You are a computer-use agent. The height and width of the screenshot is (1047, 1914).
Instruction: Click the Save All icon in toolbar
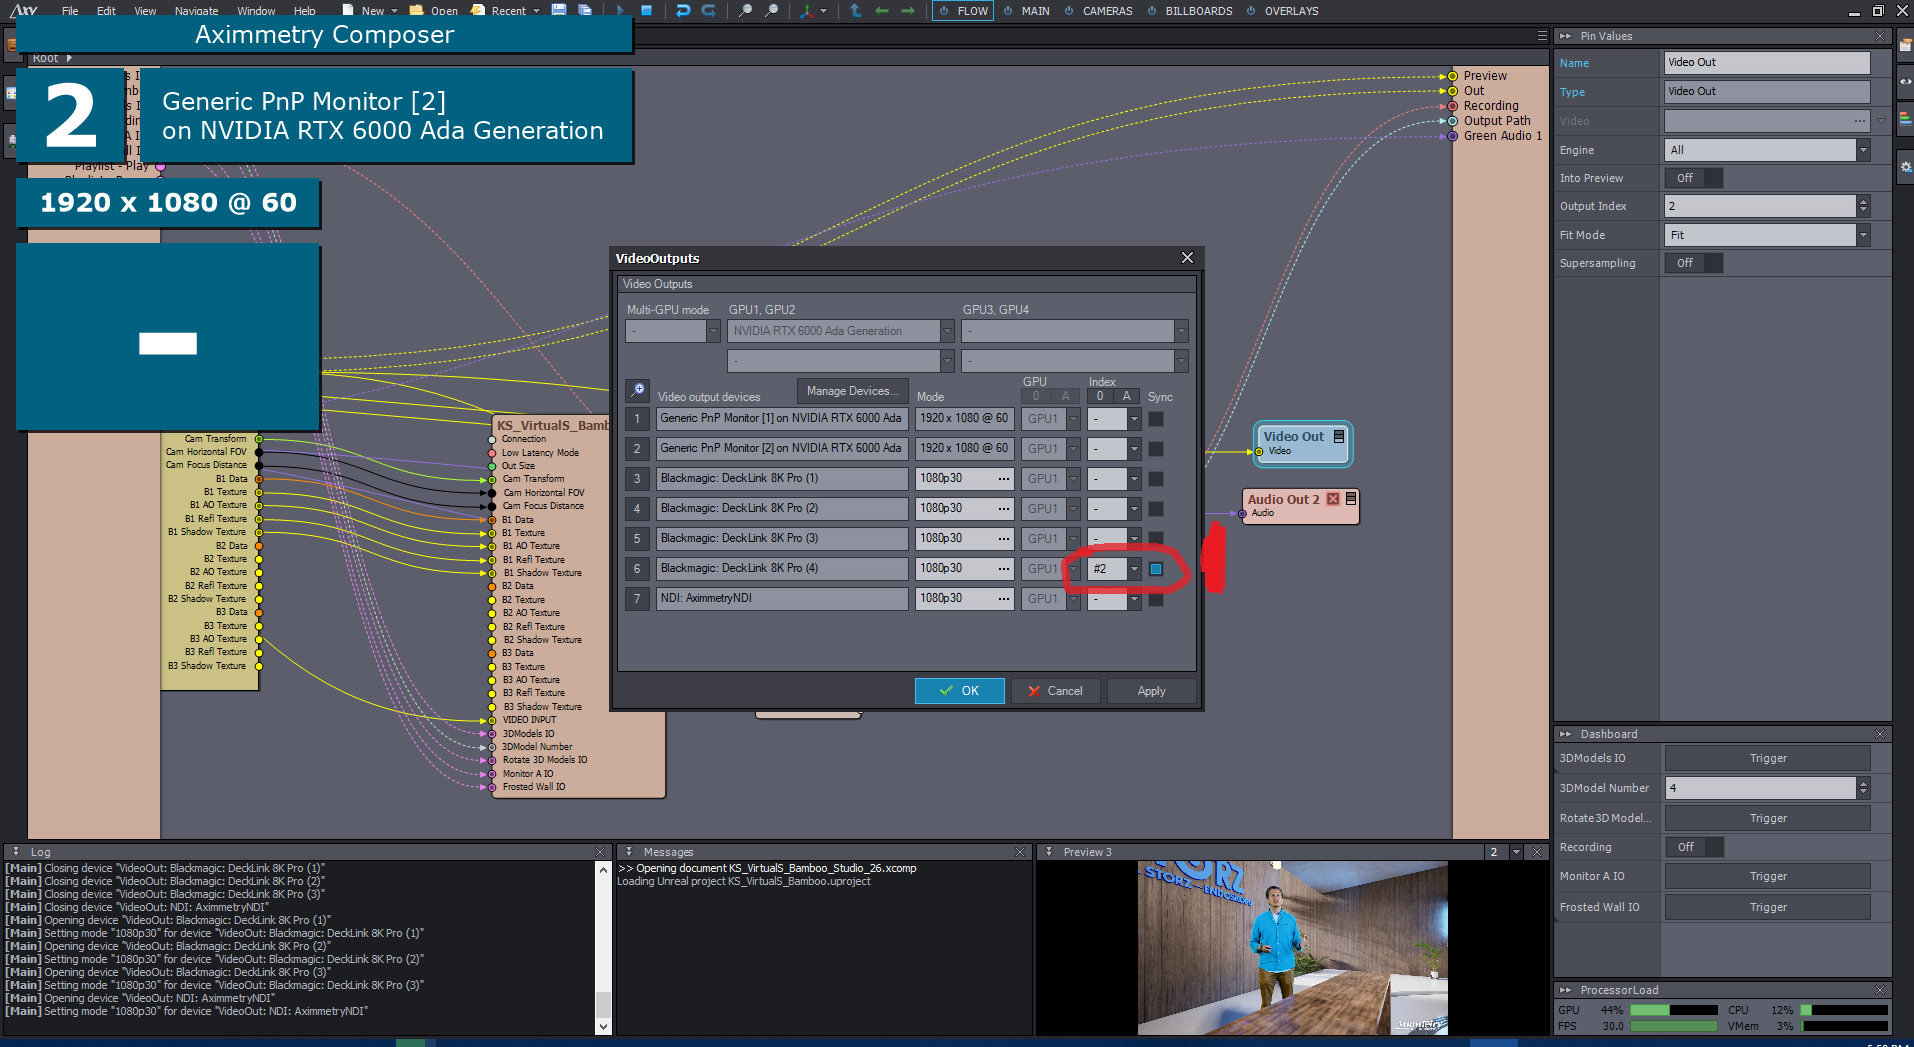[585, 10]
